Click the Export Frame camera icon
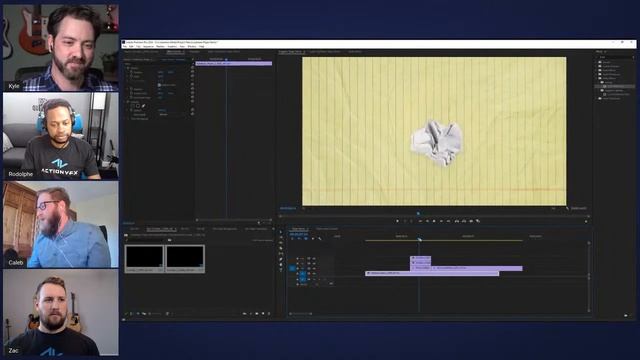 pos(471,221)
